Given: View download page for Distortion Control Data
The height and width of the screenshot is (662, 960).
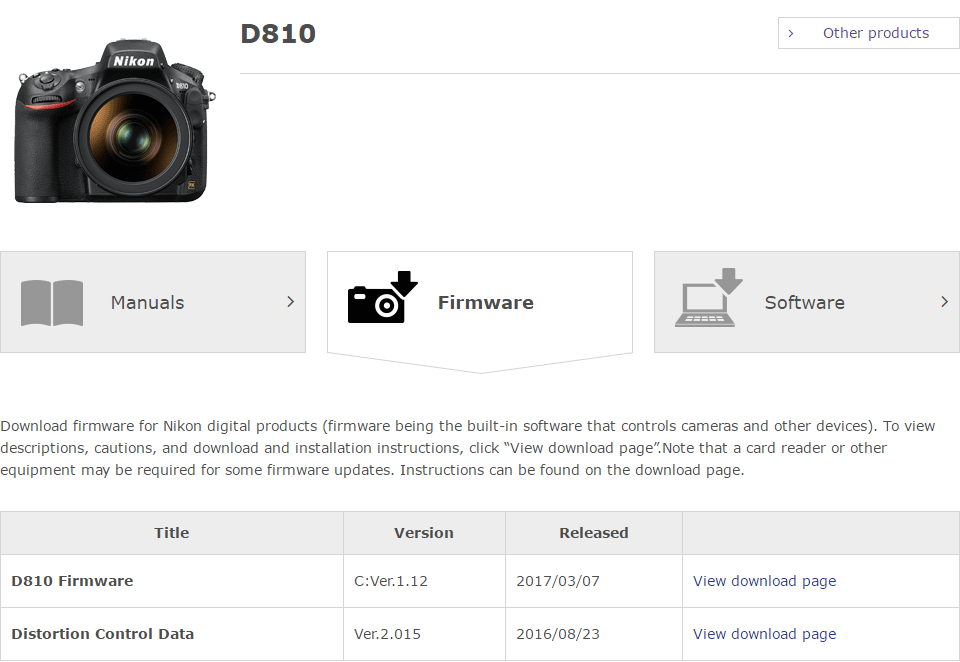Looking at the screenshot, I should point(764,634).
